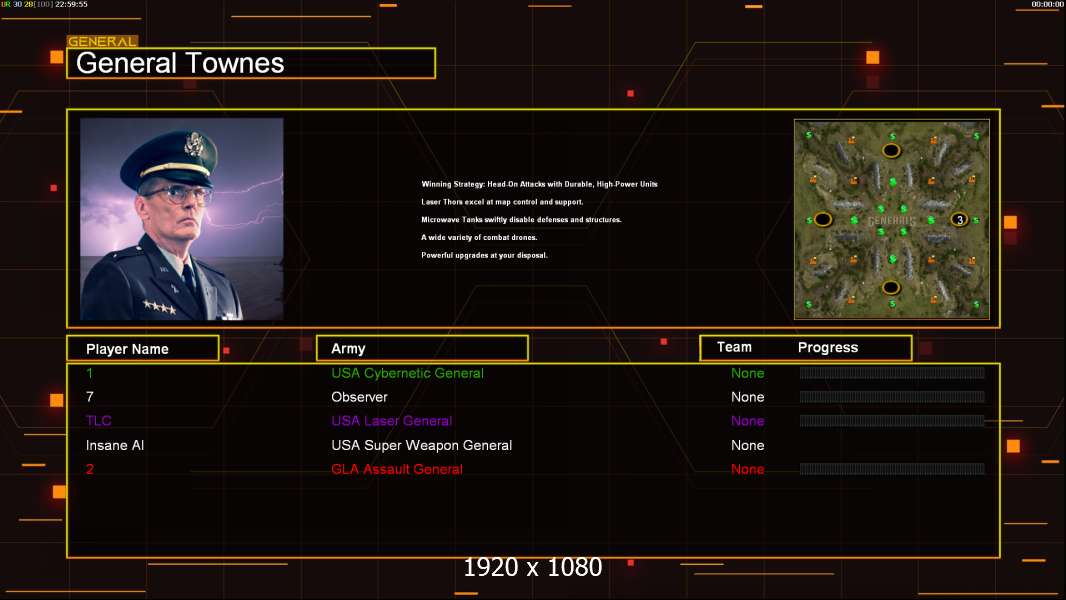This screenshot has height=600, width=1066.
Task: Click the bottom start position marker on the minimap
Action: coord(891,288)
